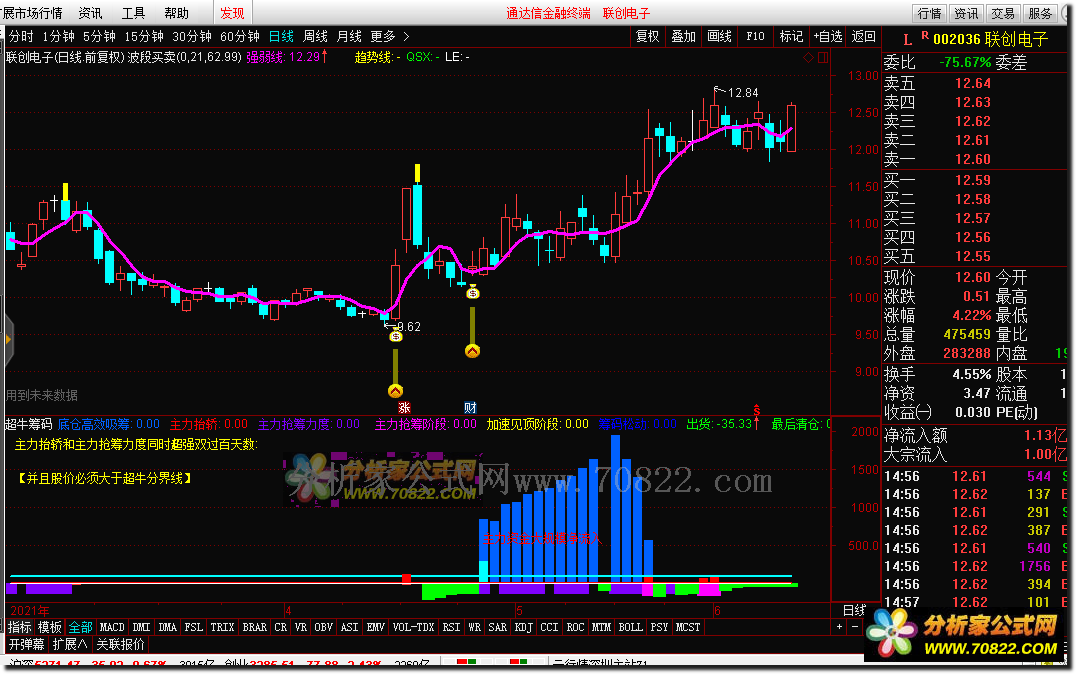Select the 1分钟 period tab

tap(58, 36)
